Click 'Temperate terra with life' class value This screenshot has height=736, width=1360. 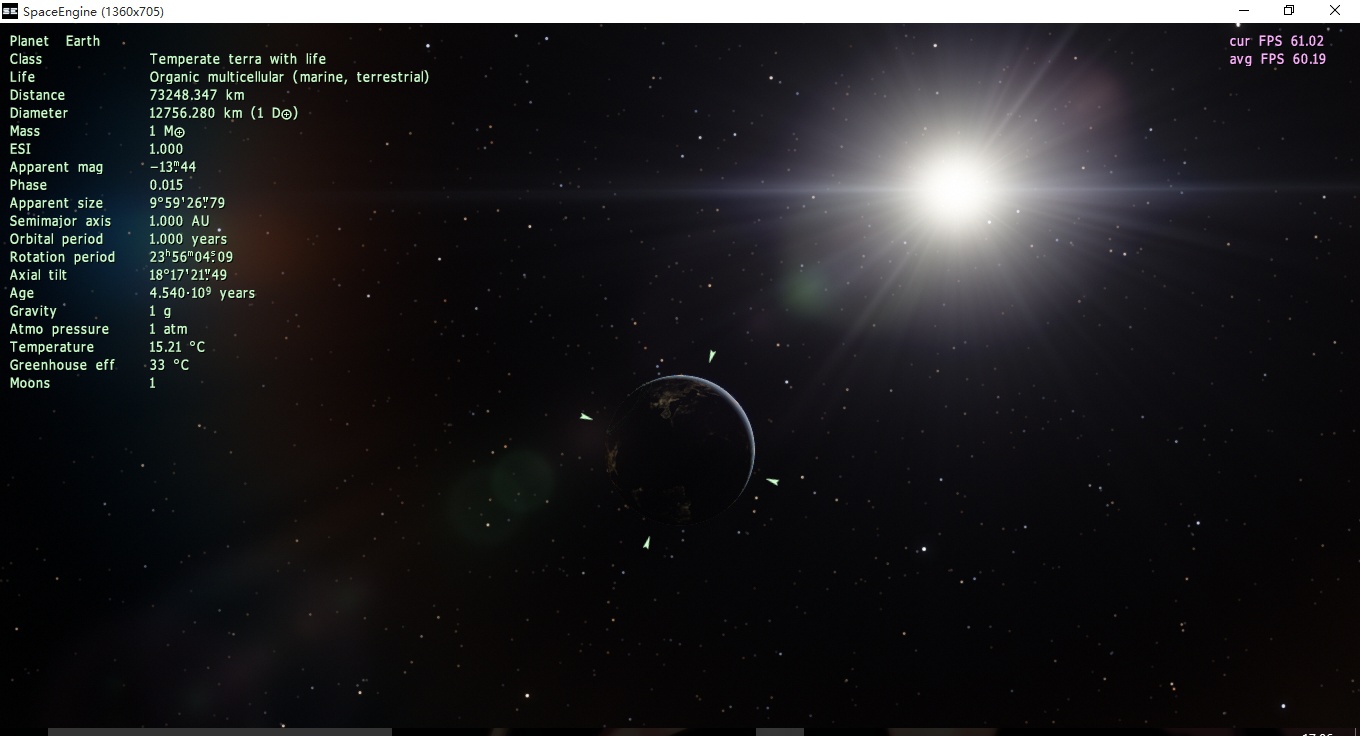(237, 59)
